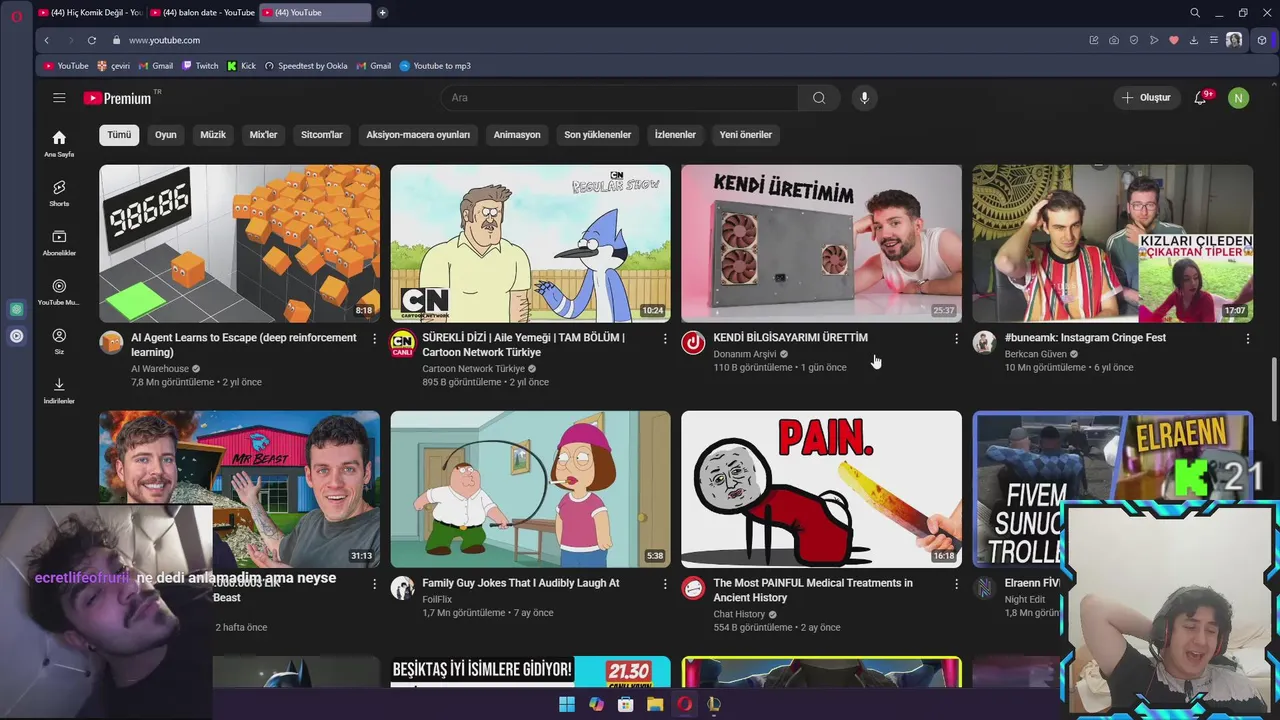Switch to balon date browser tab

coord(202,13)
